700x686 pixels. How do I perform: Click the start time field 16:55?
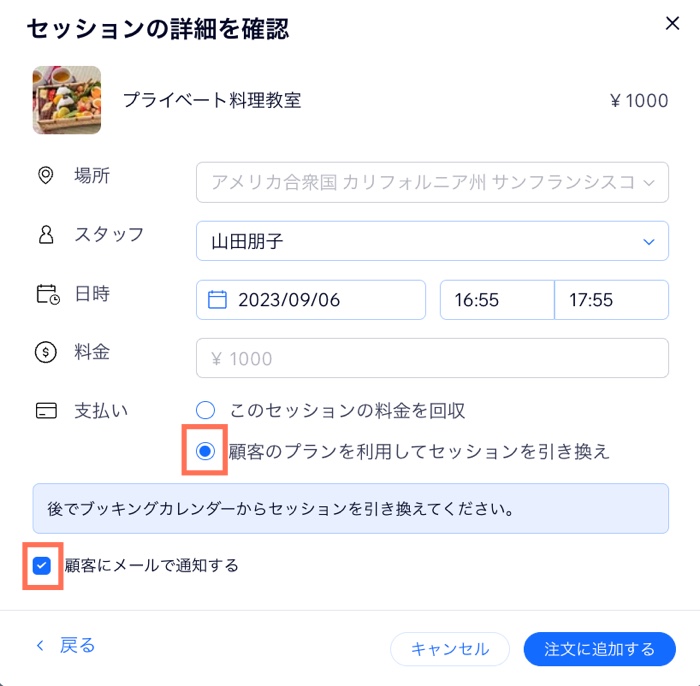point(497,300)
